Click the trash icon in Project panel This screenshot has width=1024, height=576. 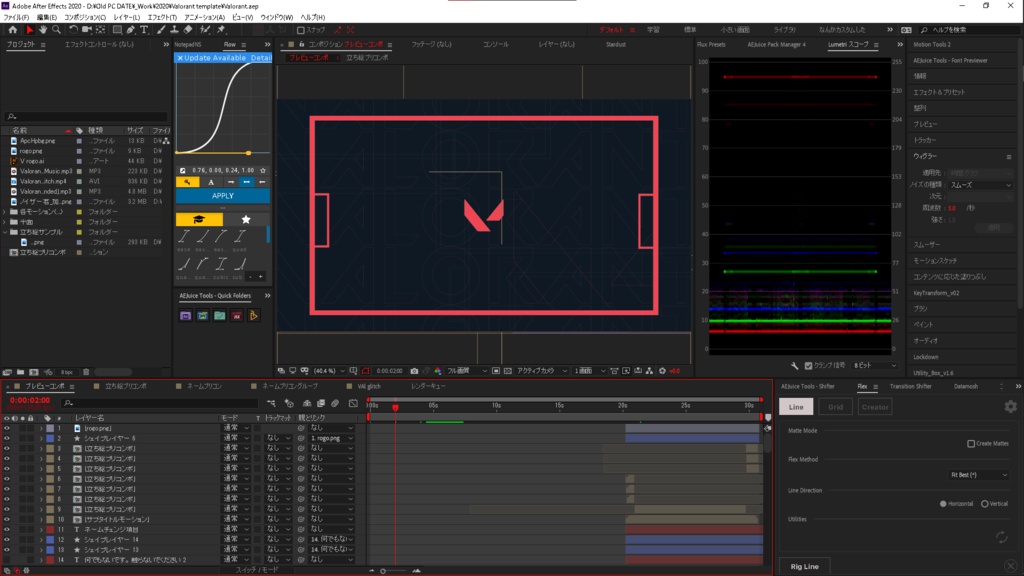[86, 372]
